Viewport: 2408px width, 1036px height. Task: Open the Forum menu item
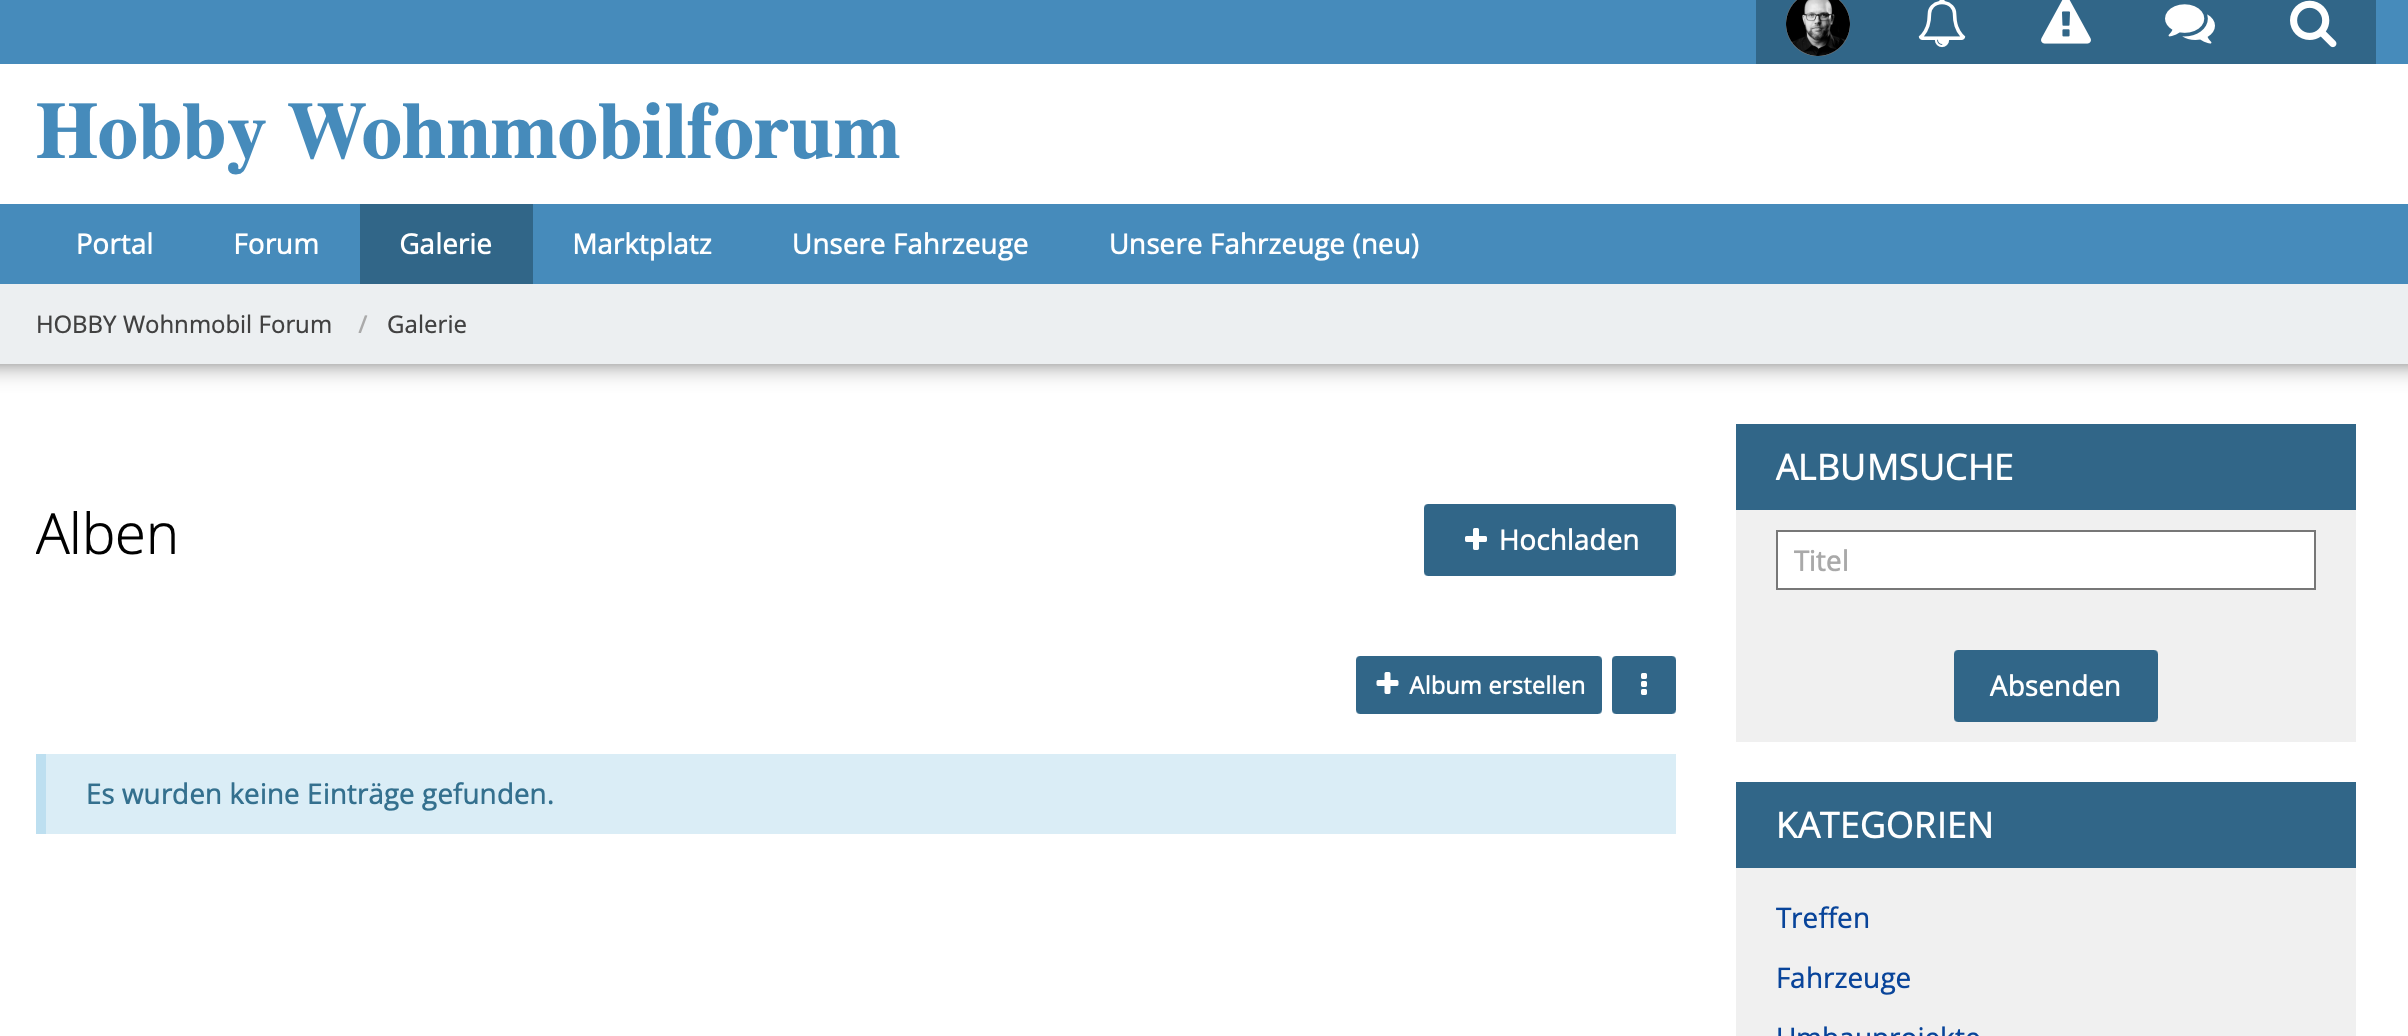pyautogui.click(x=276, y=244)
